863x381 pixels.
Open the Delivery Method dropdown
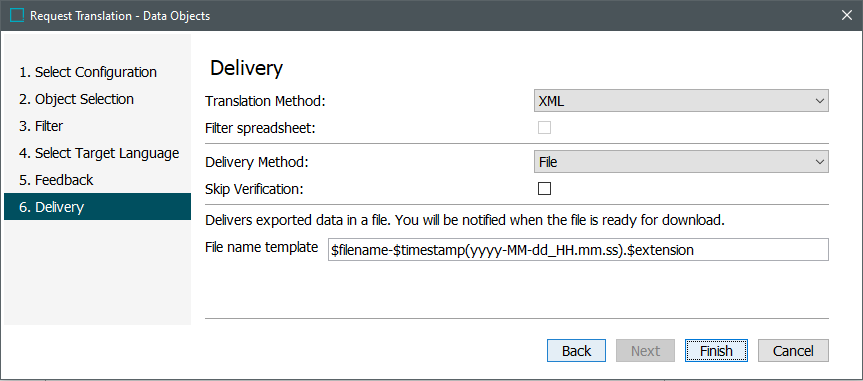(681, 162)
